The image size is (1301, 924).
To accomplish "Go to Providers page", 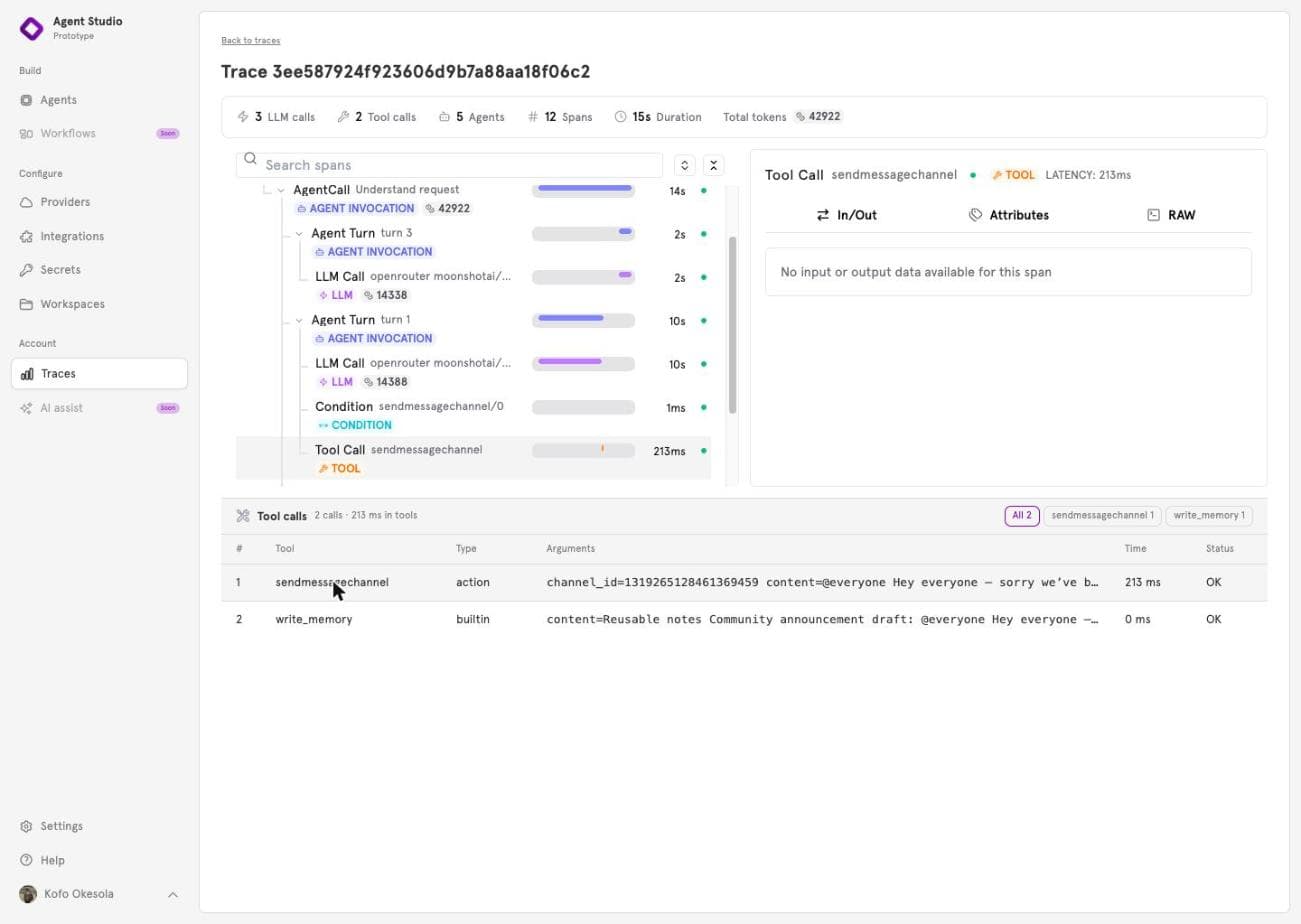I will [x=99, y=202].
